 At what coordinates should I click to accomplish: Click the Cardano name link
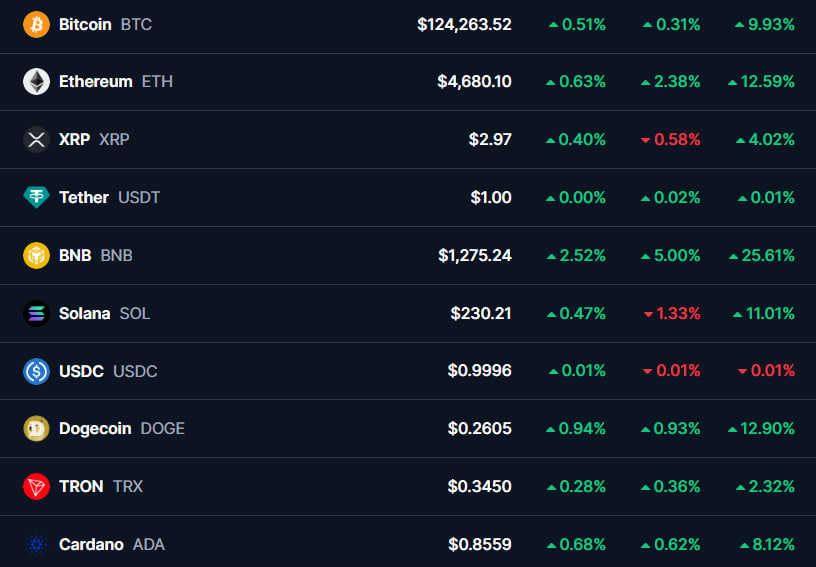tap(91, 544)
